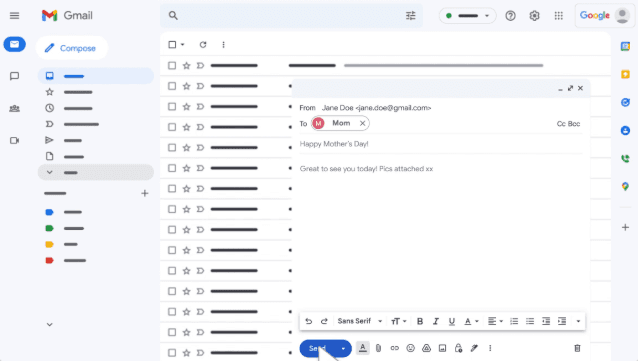Show search options filter icon
This screenshot has width=638, height=361.
click(411, 15)
